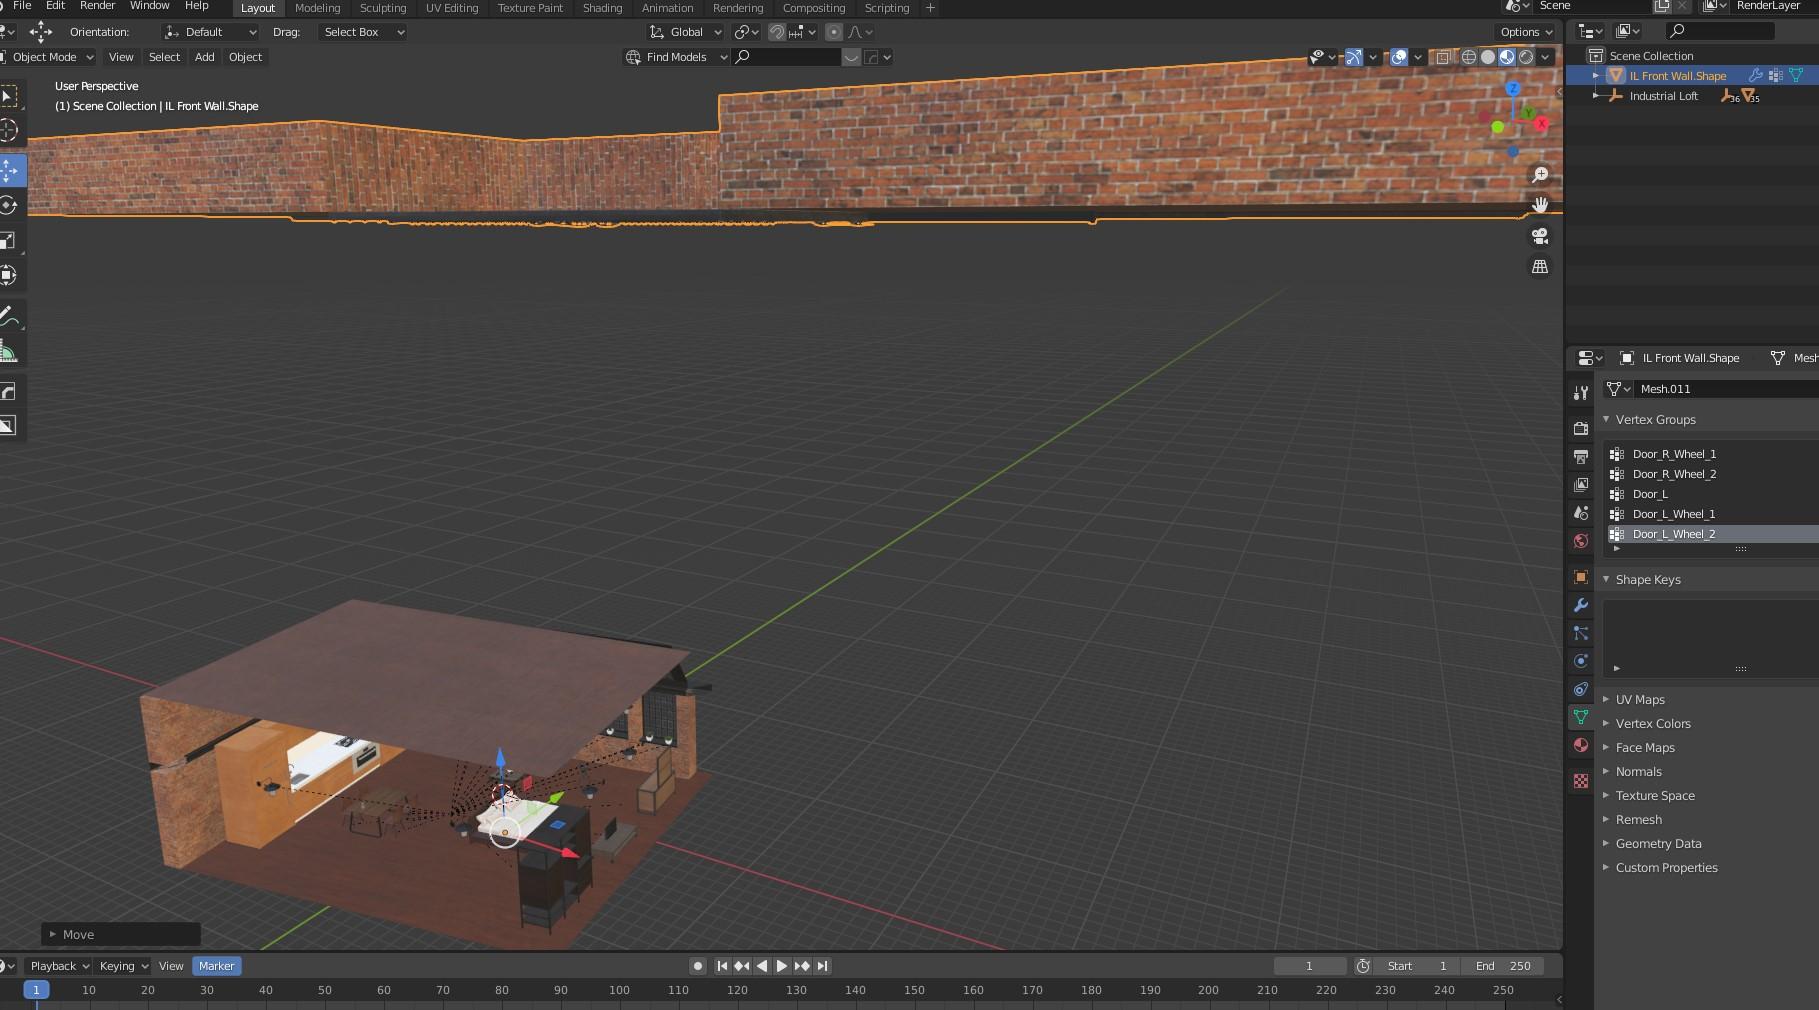1819x1010 pixels.
Task: Open the Output properties tab
Action: 1581,456
